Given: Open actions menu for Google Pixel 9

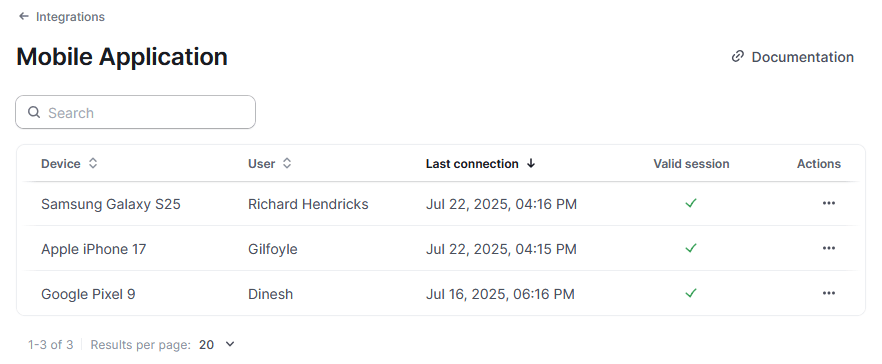Looking at the screenshot, I should [x=829, y=293].
